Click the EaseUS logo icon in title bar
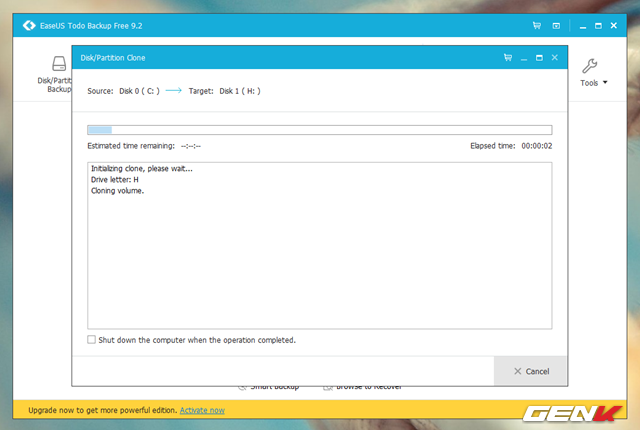This screenshot has height=430, width=640. coord(29,25)
